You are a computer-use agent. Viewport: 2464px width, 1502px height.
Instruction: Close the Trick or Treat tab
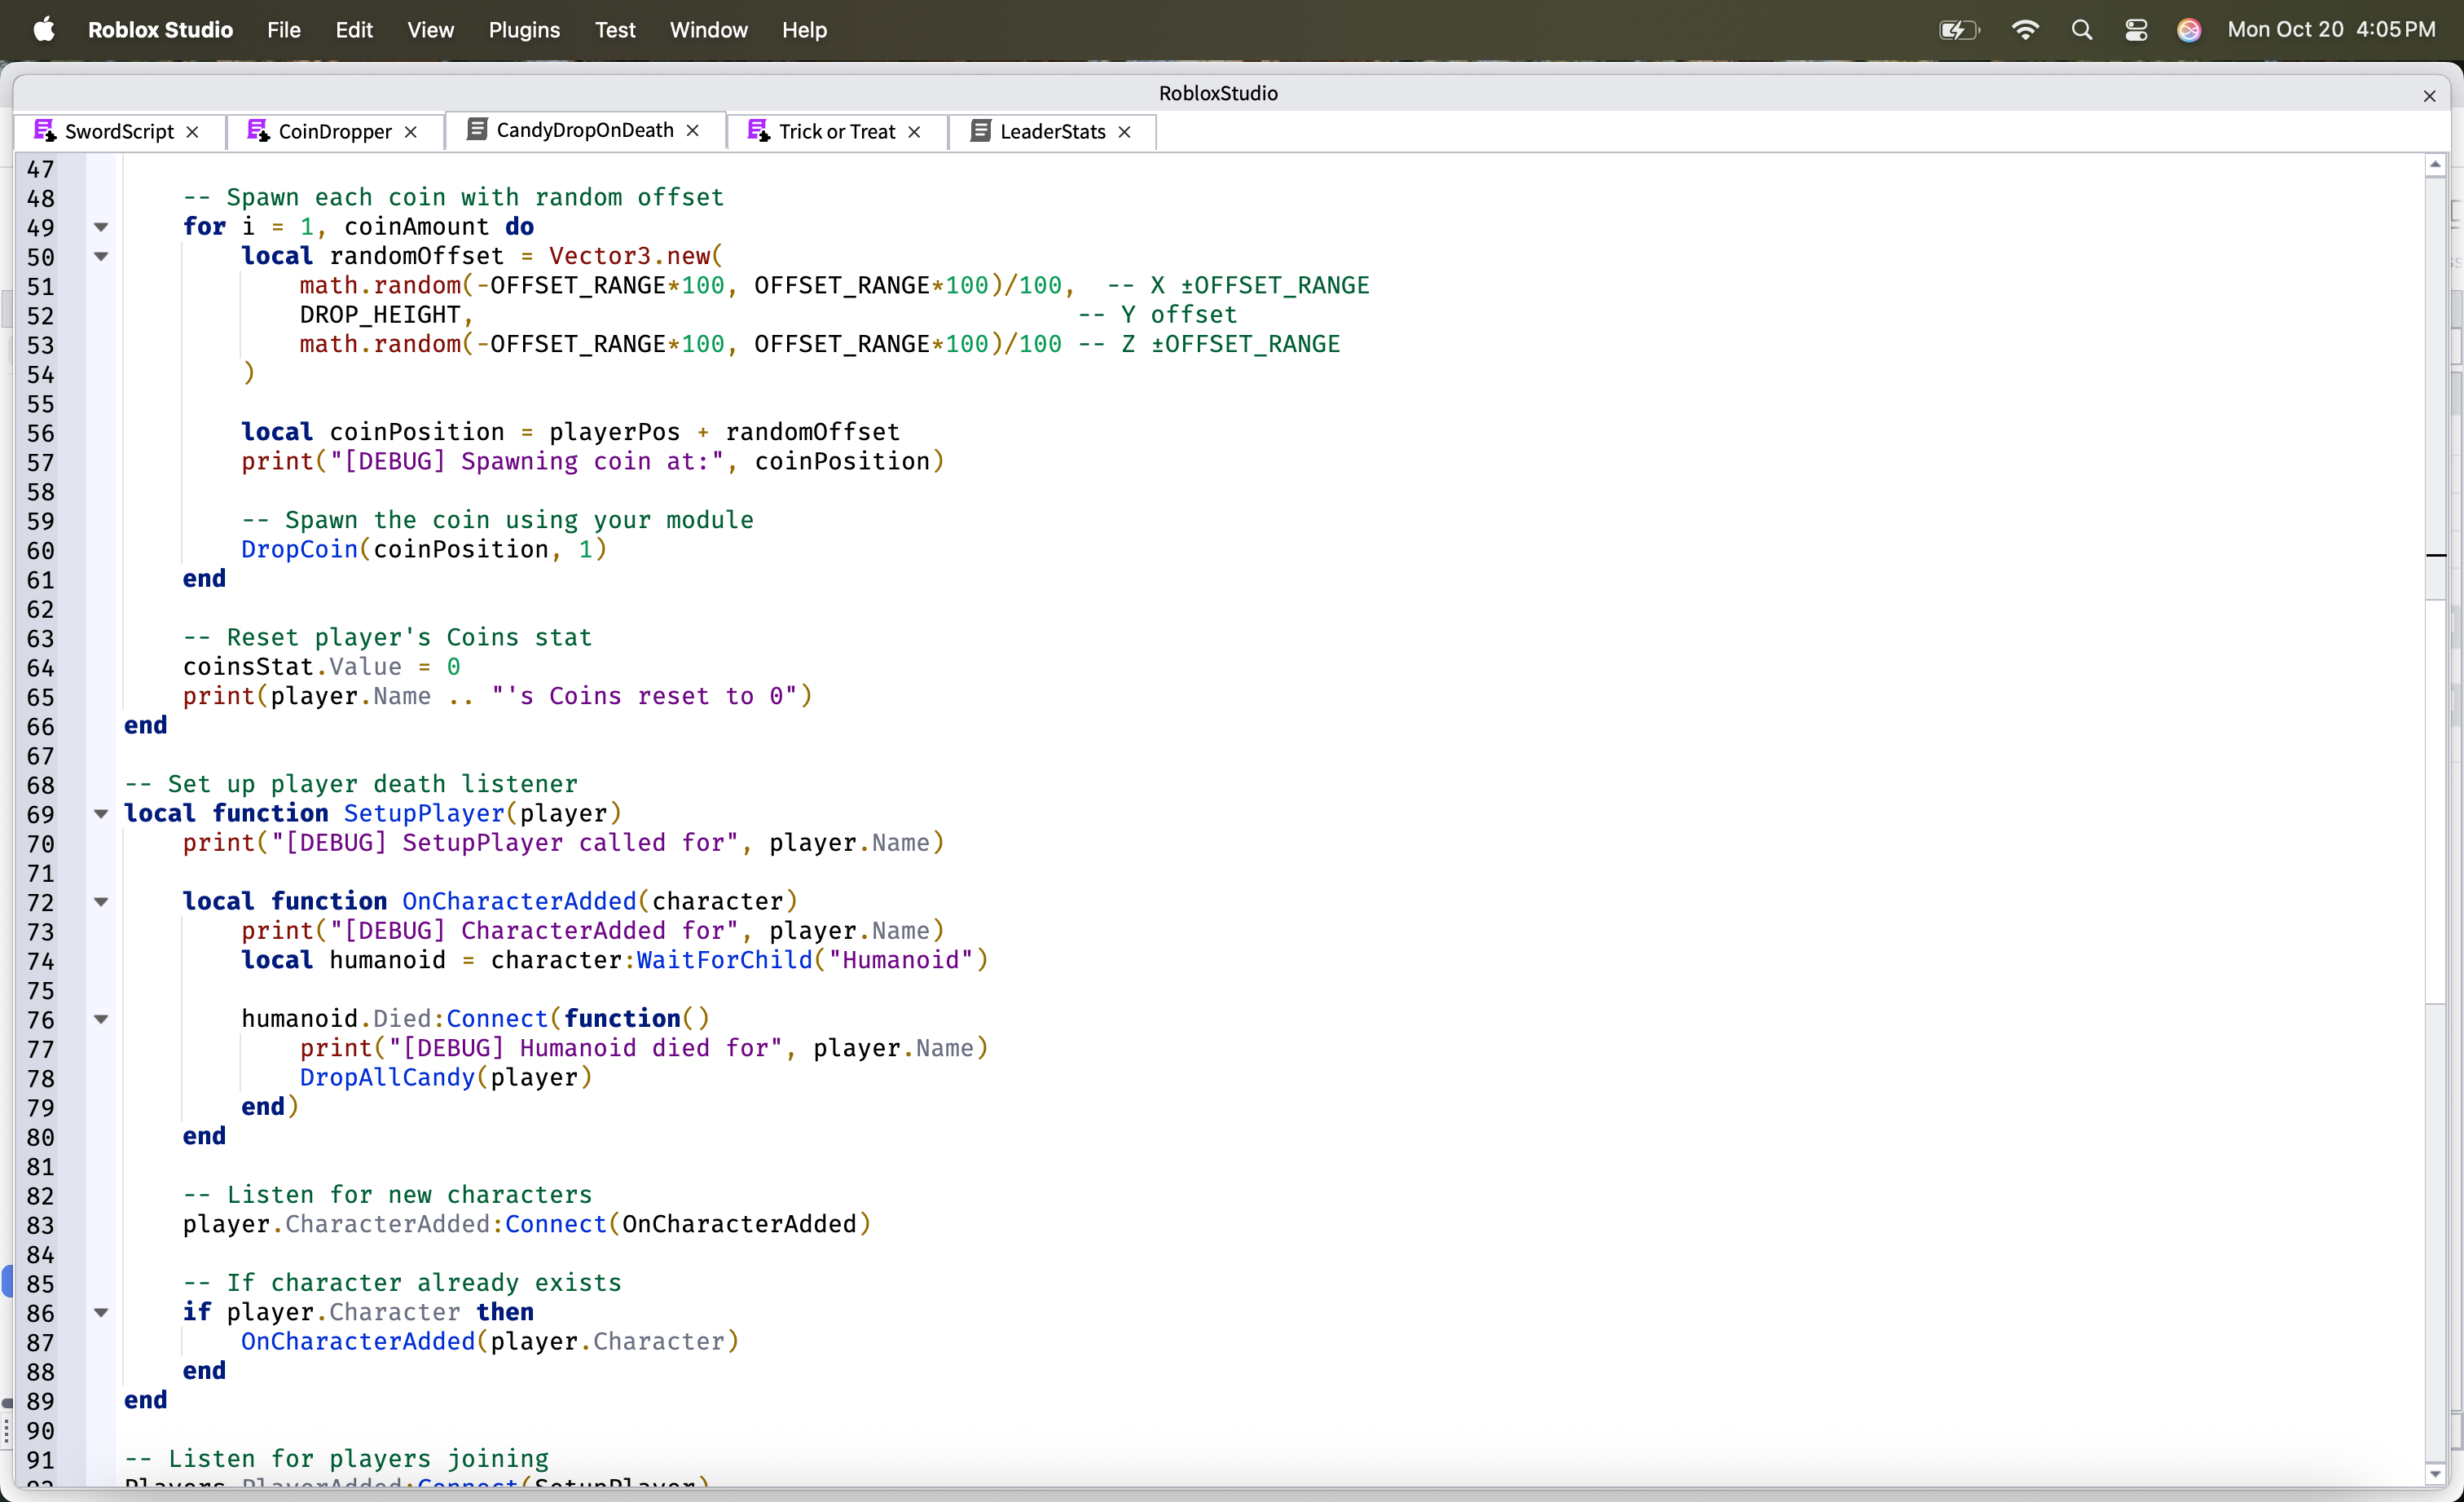[914, 132]
